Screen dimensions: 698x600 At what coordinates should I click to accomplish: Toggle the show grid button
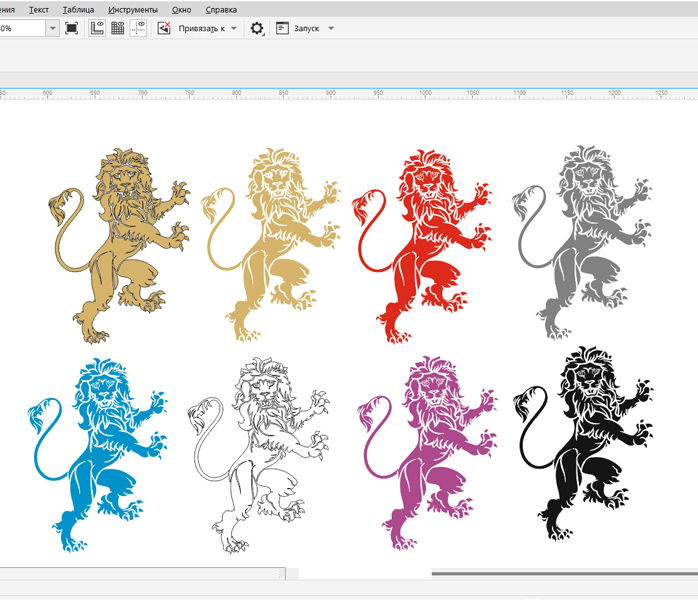pos(117,29)
